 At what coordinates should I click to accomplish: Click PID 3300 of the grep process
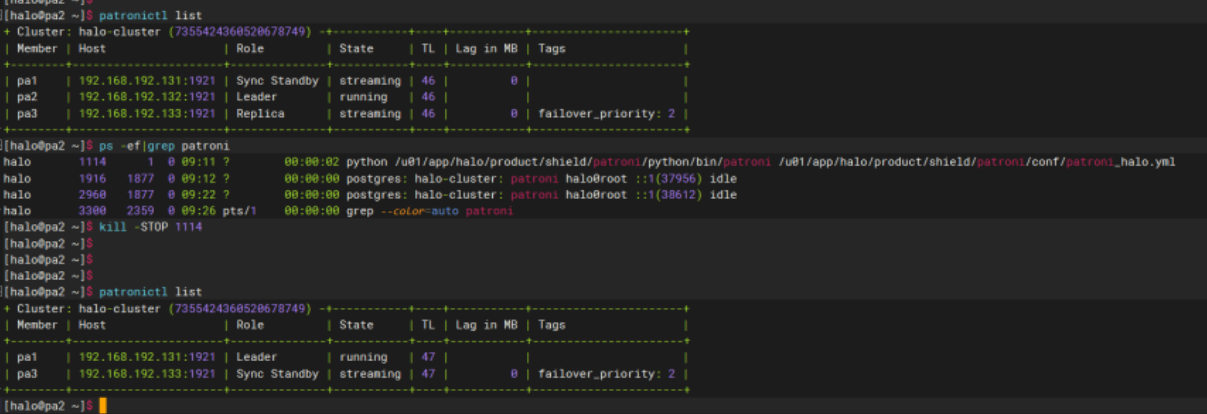point(93,210)
